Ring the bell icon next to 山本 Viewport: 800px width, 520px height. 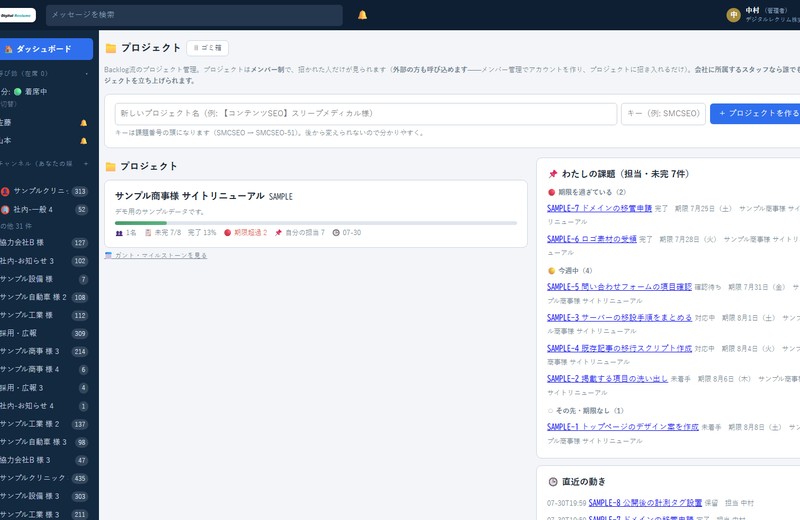coord(84,141)
